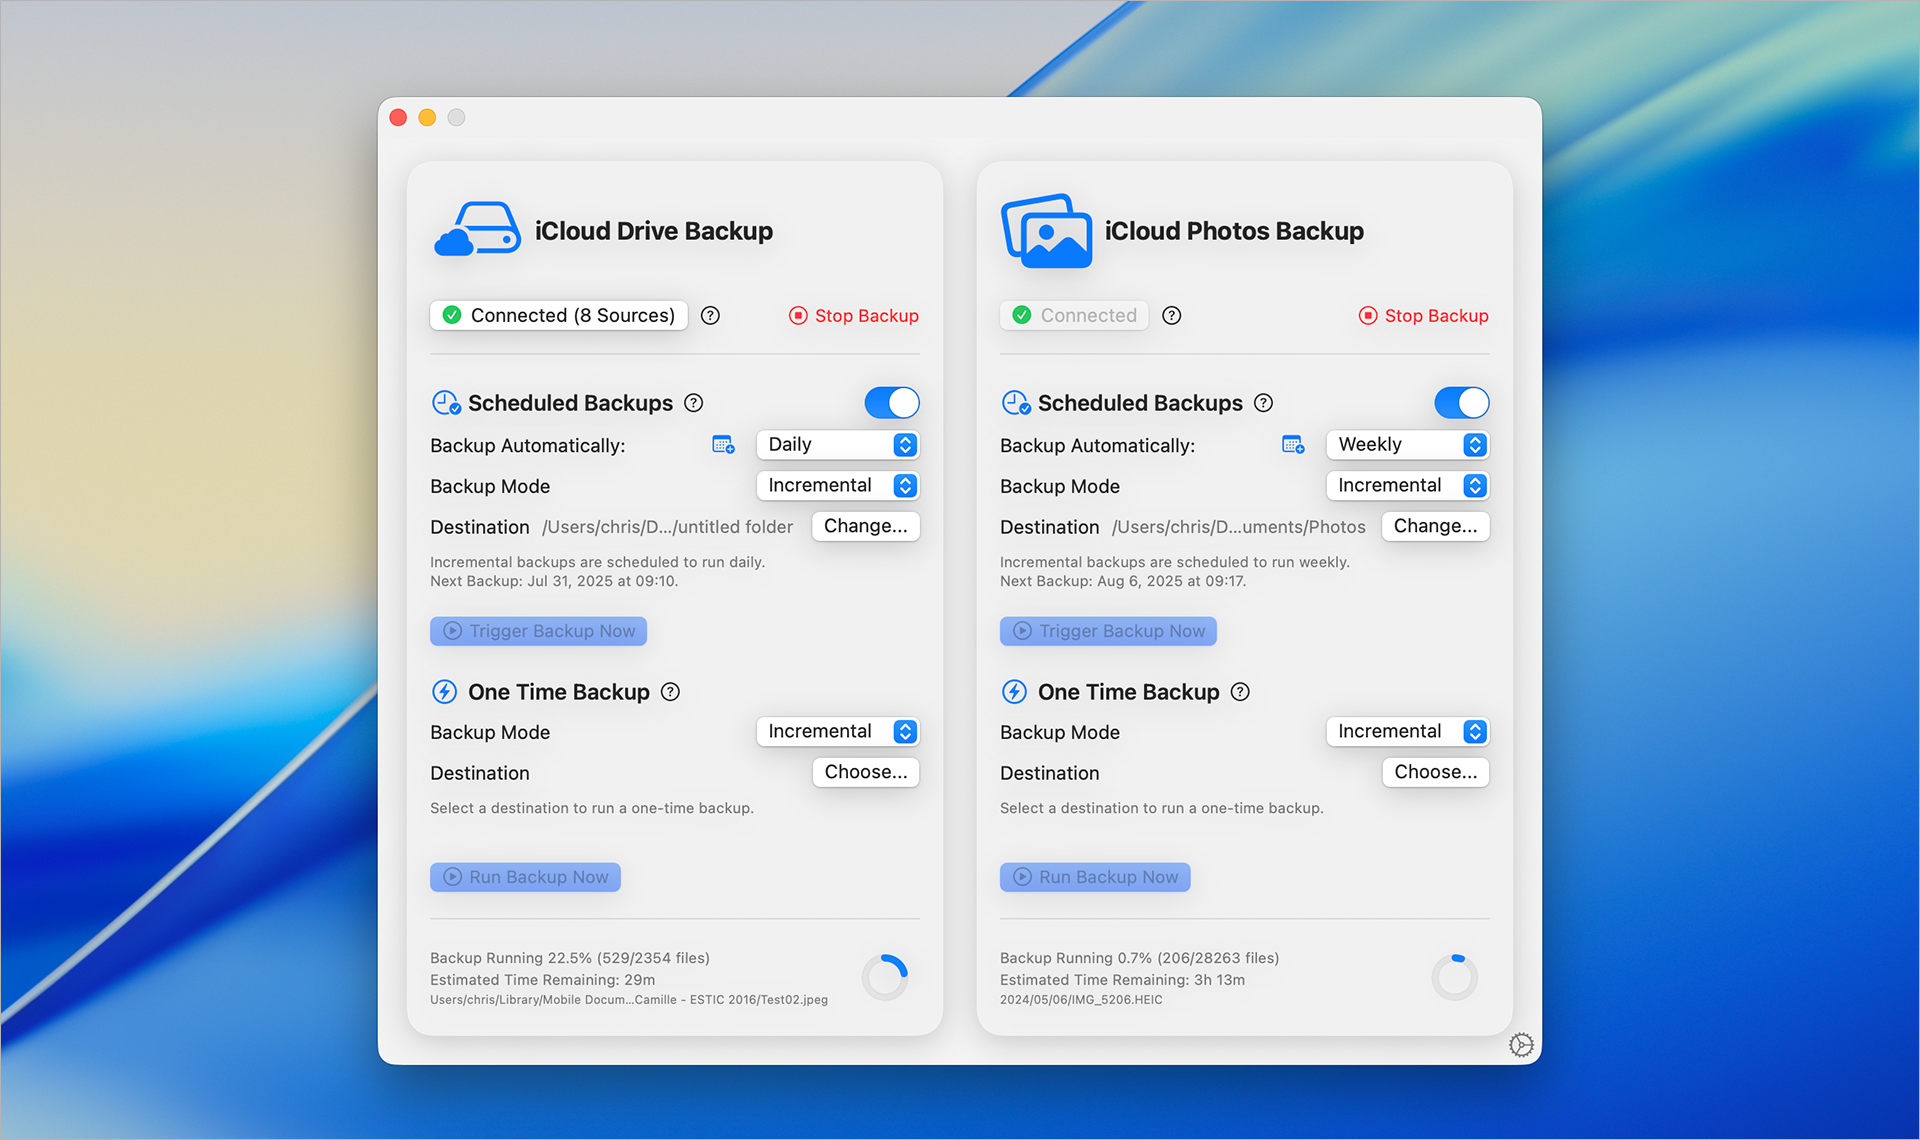Open Drive One Time Backup Mode dropdown
Screen dimensions: 1920x1140
point(838,731)
